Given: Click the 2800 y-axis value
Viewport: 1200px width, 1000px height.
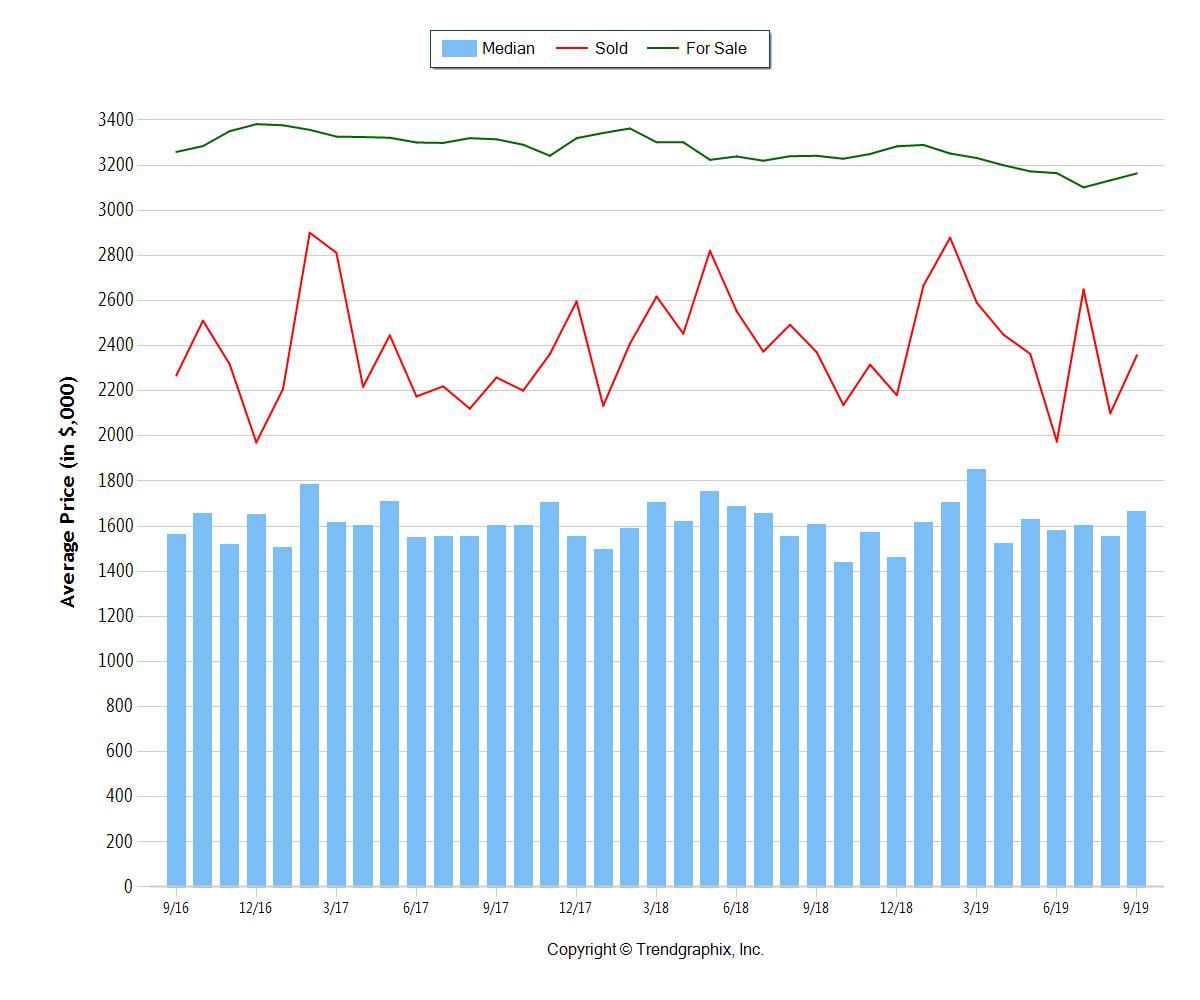Looking at the screenshot, I should [115, 255].
